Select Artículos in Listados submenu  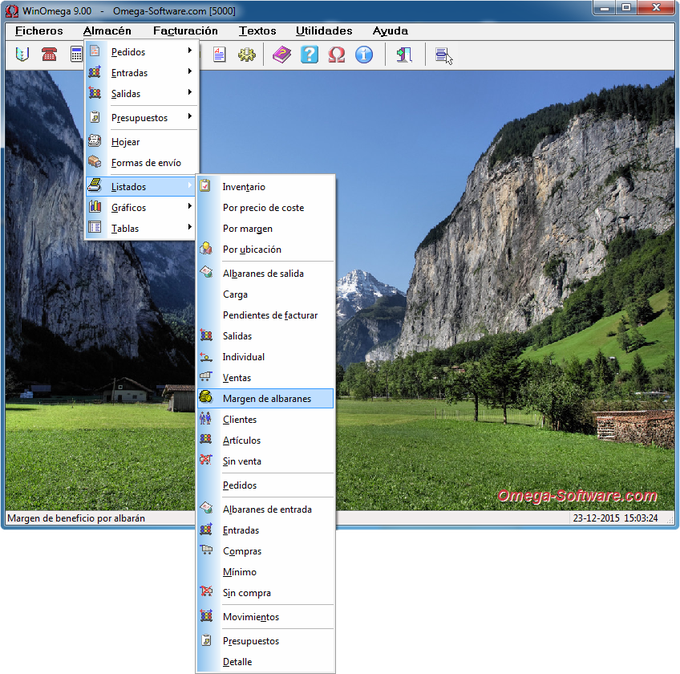pos(265,440)
